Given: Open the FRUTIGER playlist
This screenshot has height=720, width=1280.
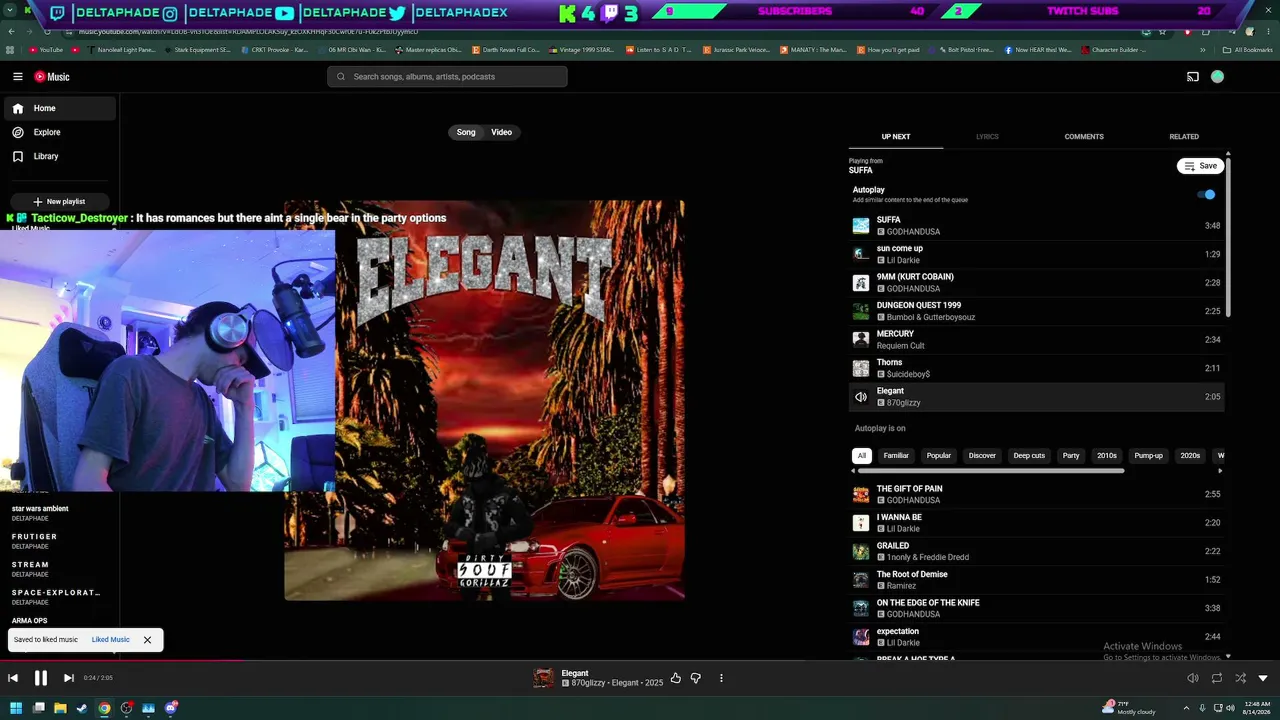Looking at the screenshot, I should click(x=56, y=541).
